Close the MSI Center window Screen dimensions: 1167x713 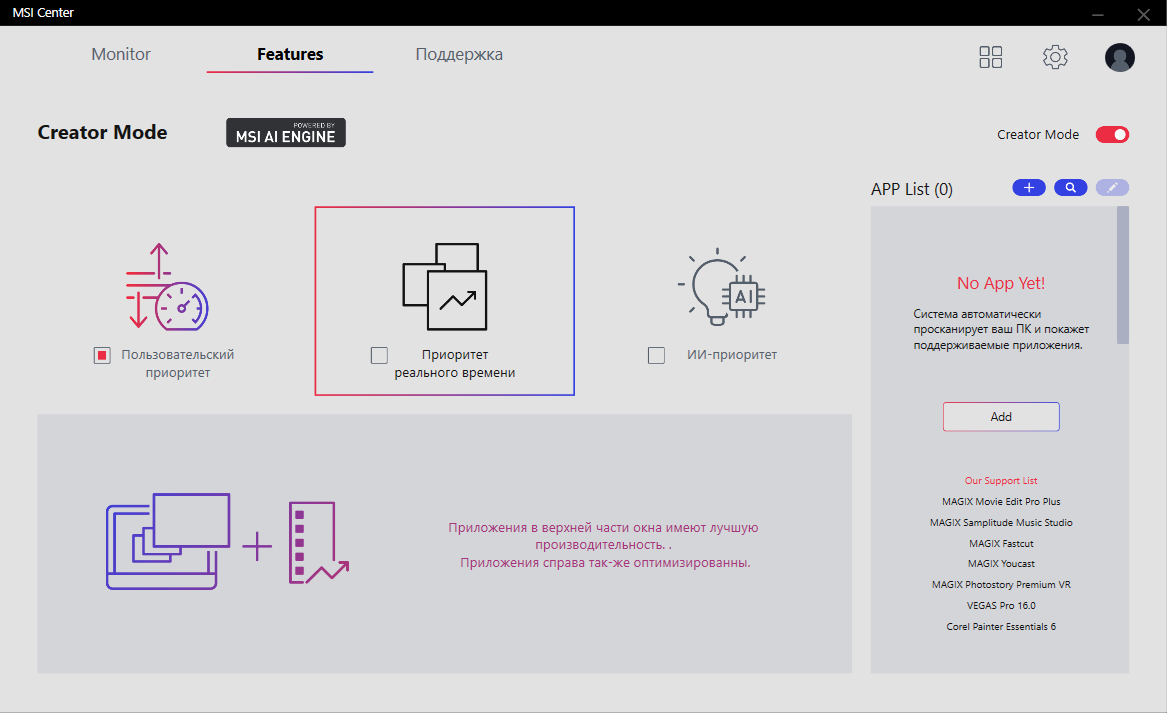(1144, 14)
